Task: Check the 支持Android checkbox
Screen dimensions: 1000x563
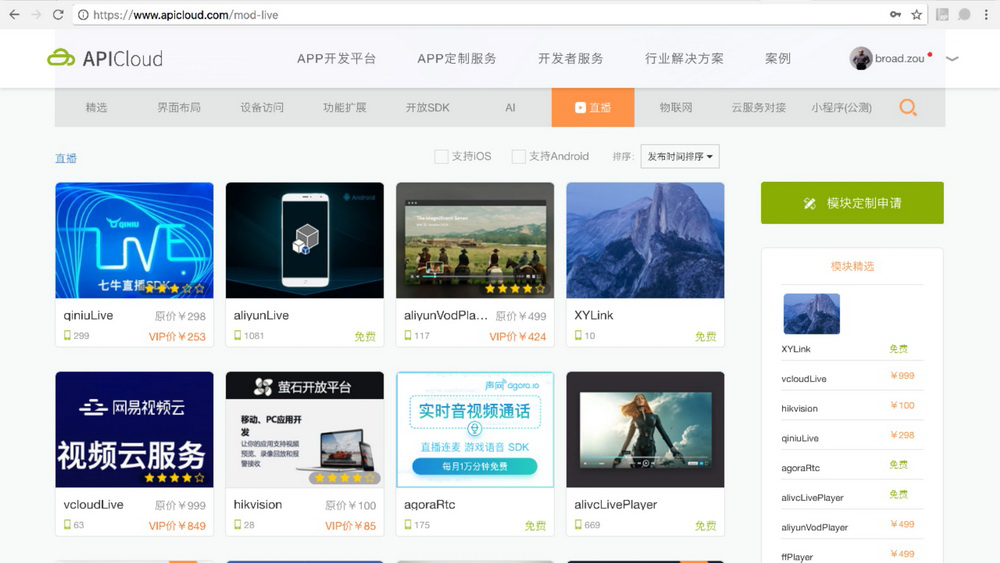Action: pyautogui.click(x=518, y=156)
